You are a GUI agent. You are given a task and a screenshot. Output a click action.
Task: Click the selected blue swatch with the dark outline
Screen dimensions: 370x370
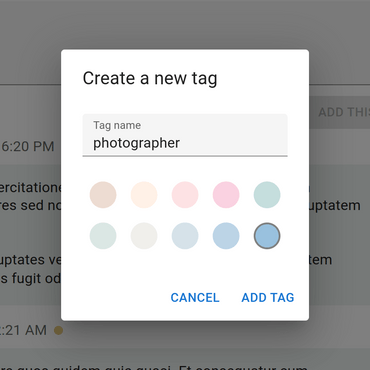[267, 236]
